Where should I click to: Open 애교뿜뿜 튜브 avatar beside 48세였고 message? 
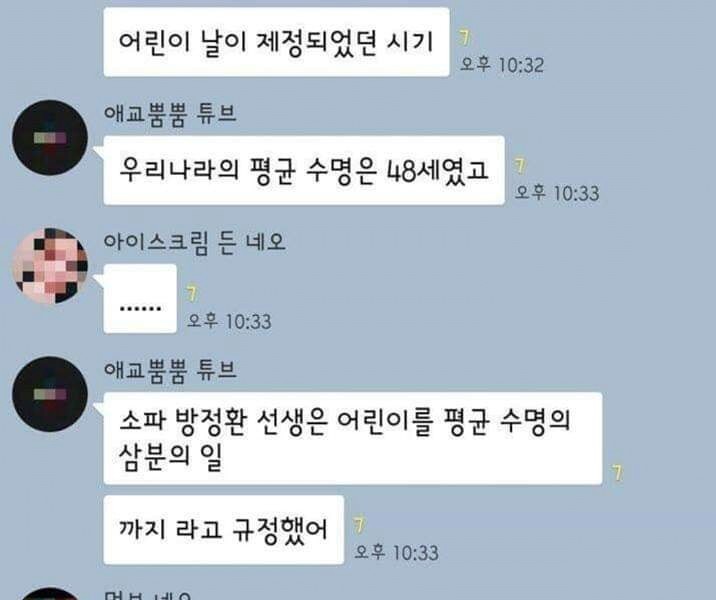(50, 137)
